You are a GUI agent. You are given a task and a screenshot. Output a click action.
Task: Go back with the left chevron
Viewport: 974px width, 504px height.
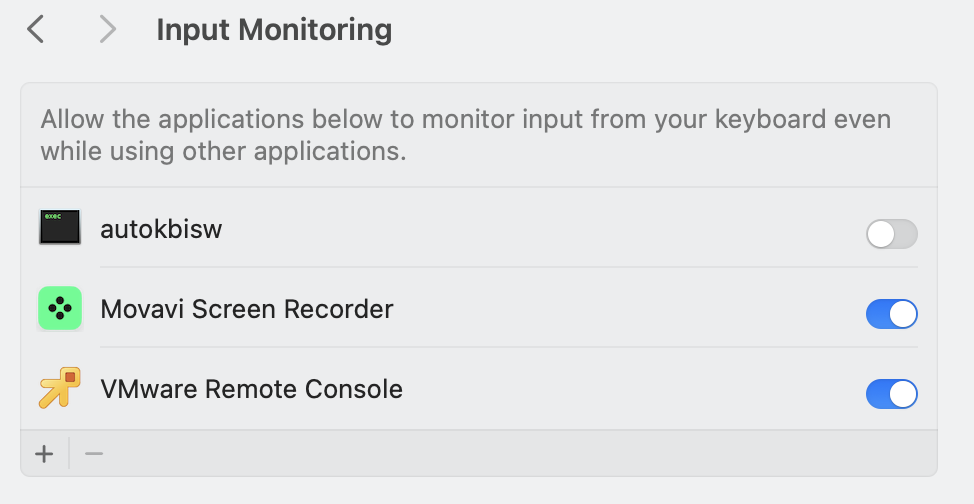point(36,30)
